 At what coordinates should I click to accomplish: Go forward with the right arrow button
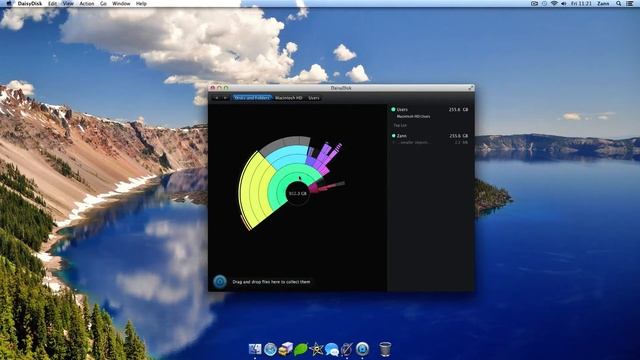coord(225,98)
